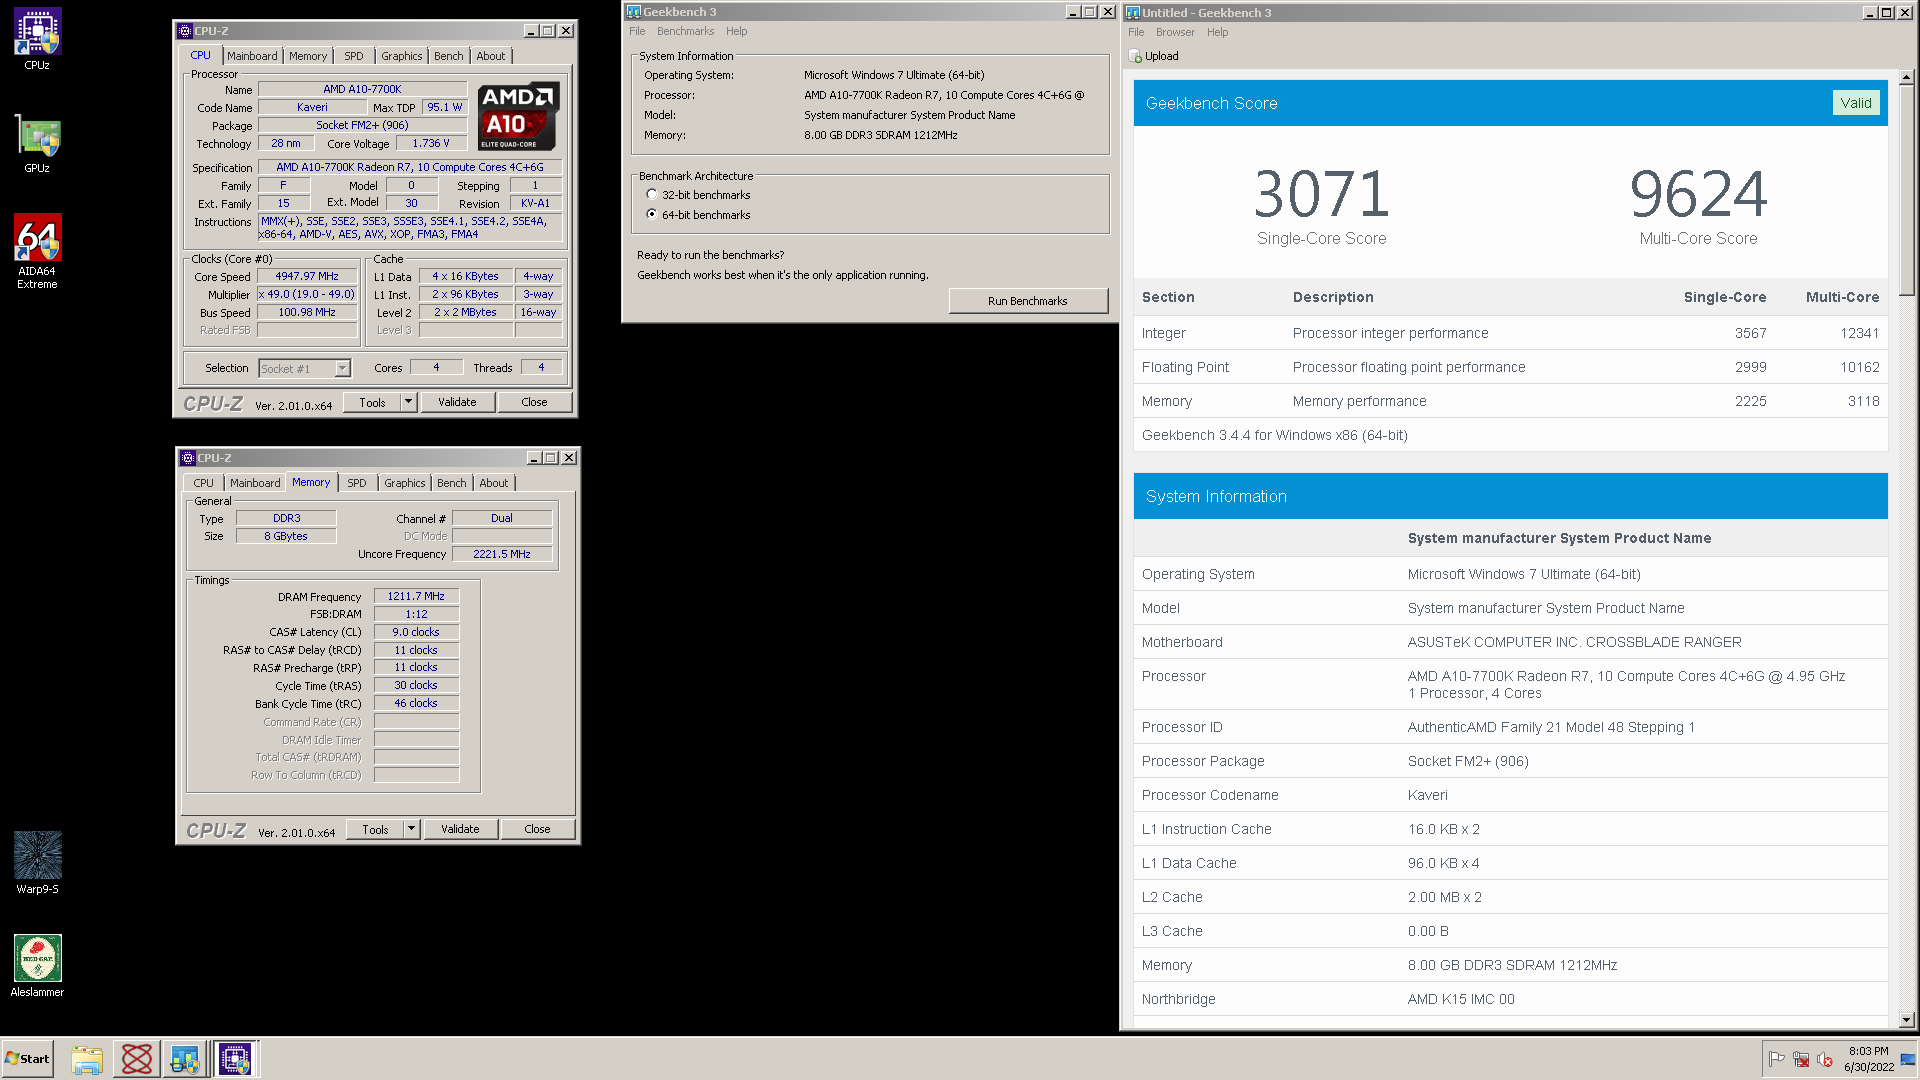
Task: Open File menu in Untitled Geekbench window
Action: pos(1136,32)
